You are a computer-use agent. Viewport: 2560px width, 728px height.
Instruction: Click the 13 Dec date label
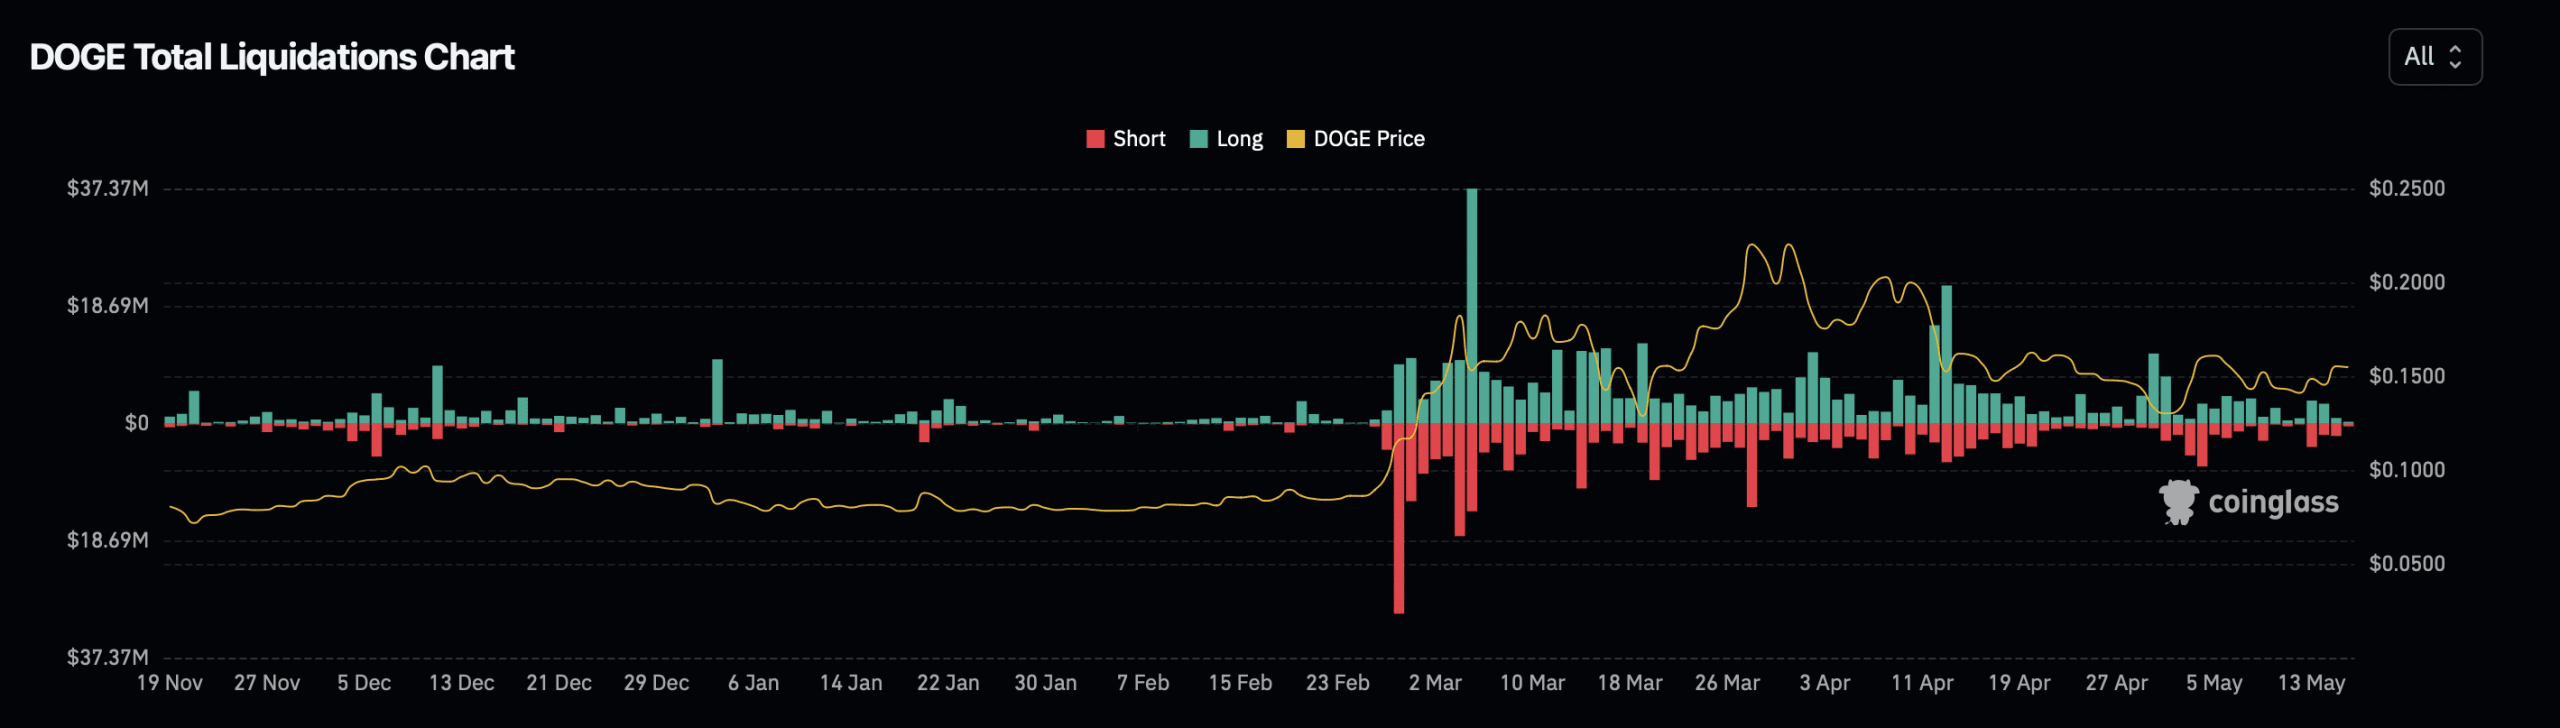click(x=462, y=683)
